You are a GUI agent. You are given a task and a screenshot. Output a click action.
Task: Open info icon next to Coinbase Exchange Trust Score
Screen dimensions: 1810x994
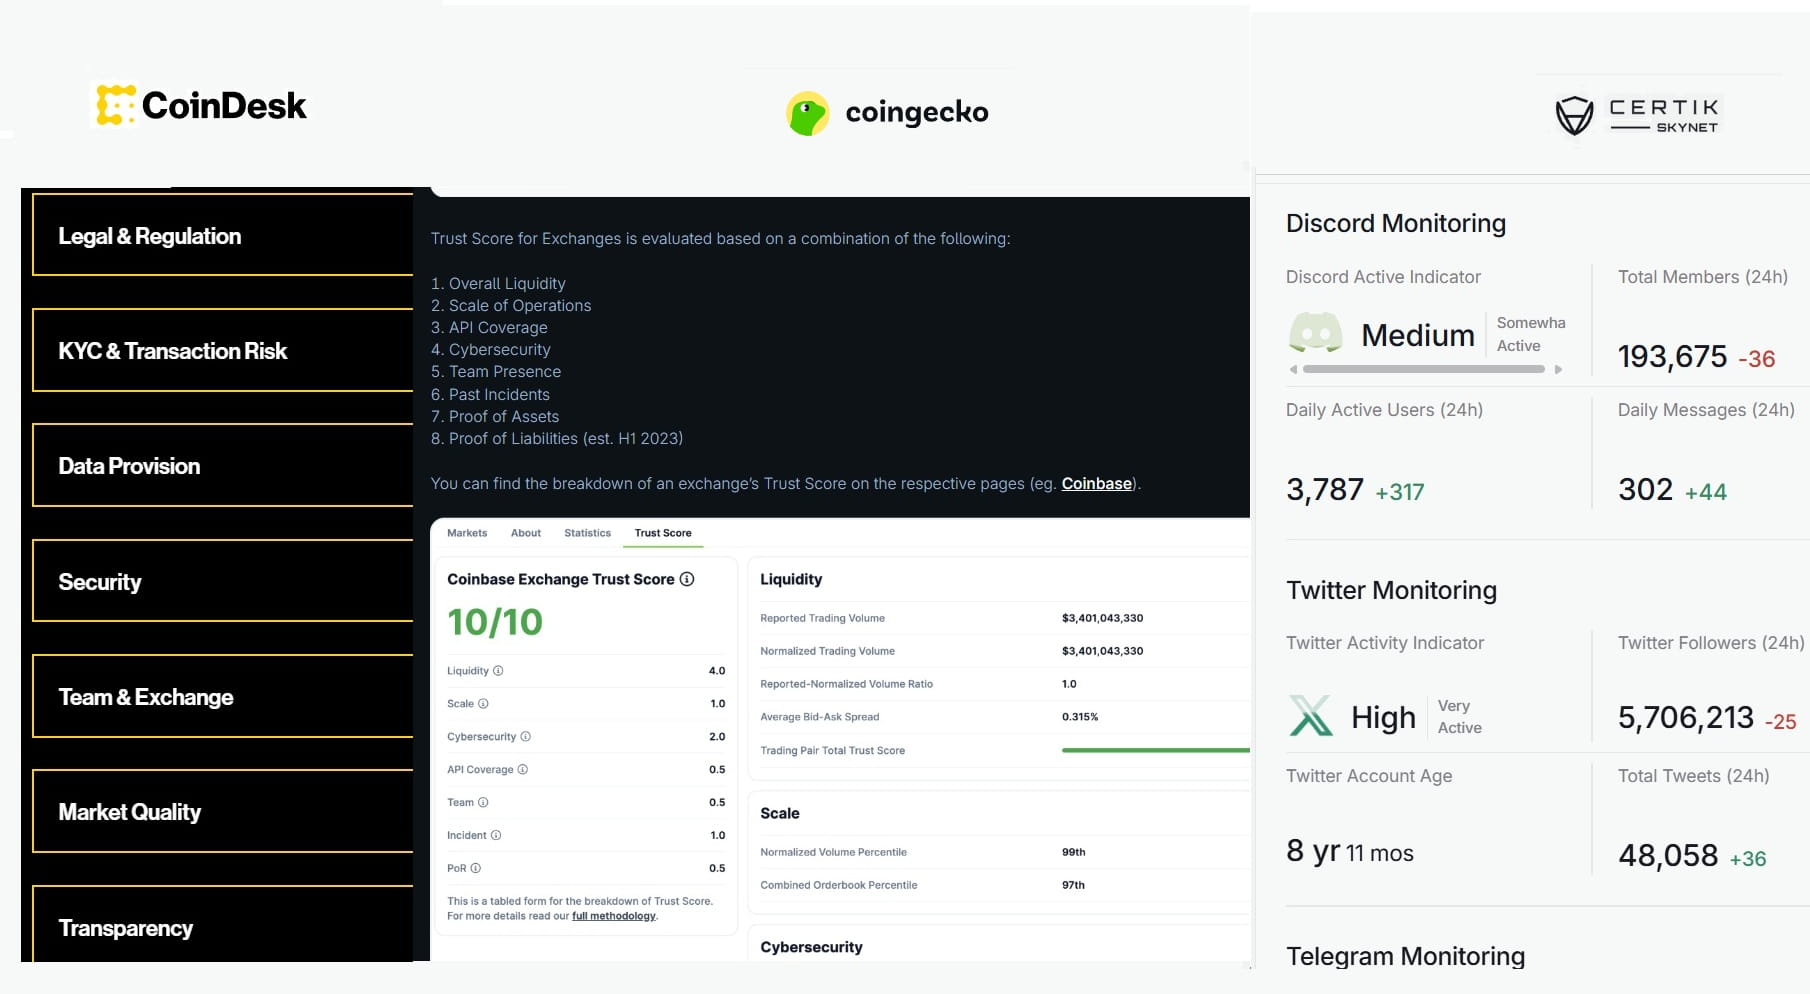pyautogui.click(x=687, y=579)
